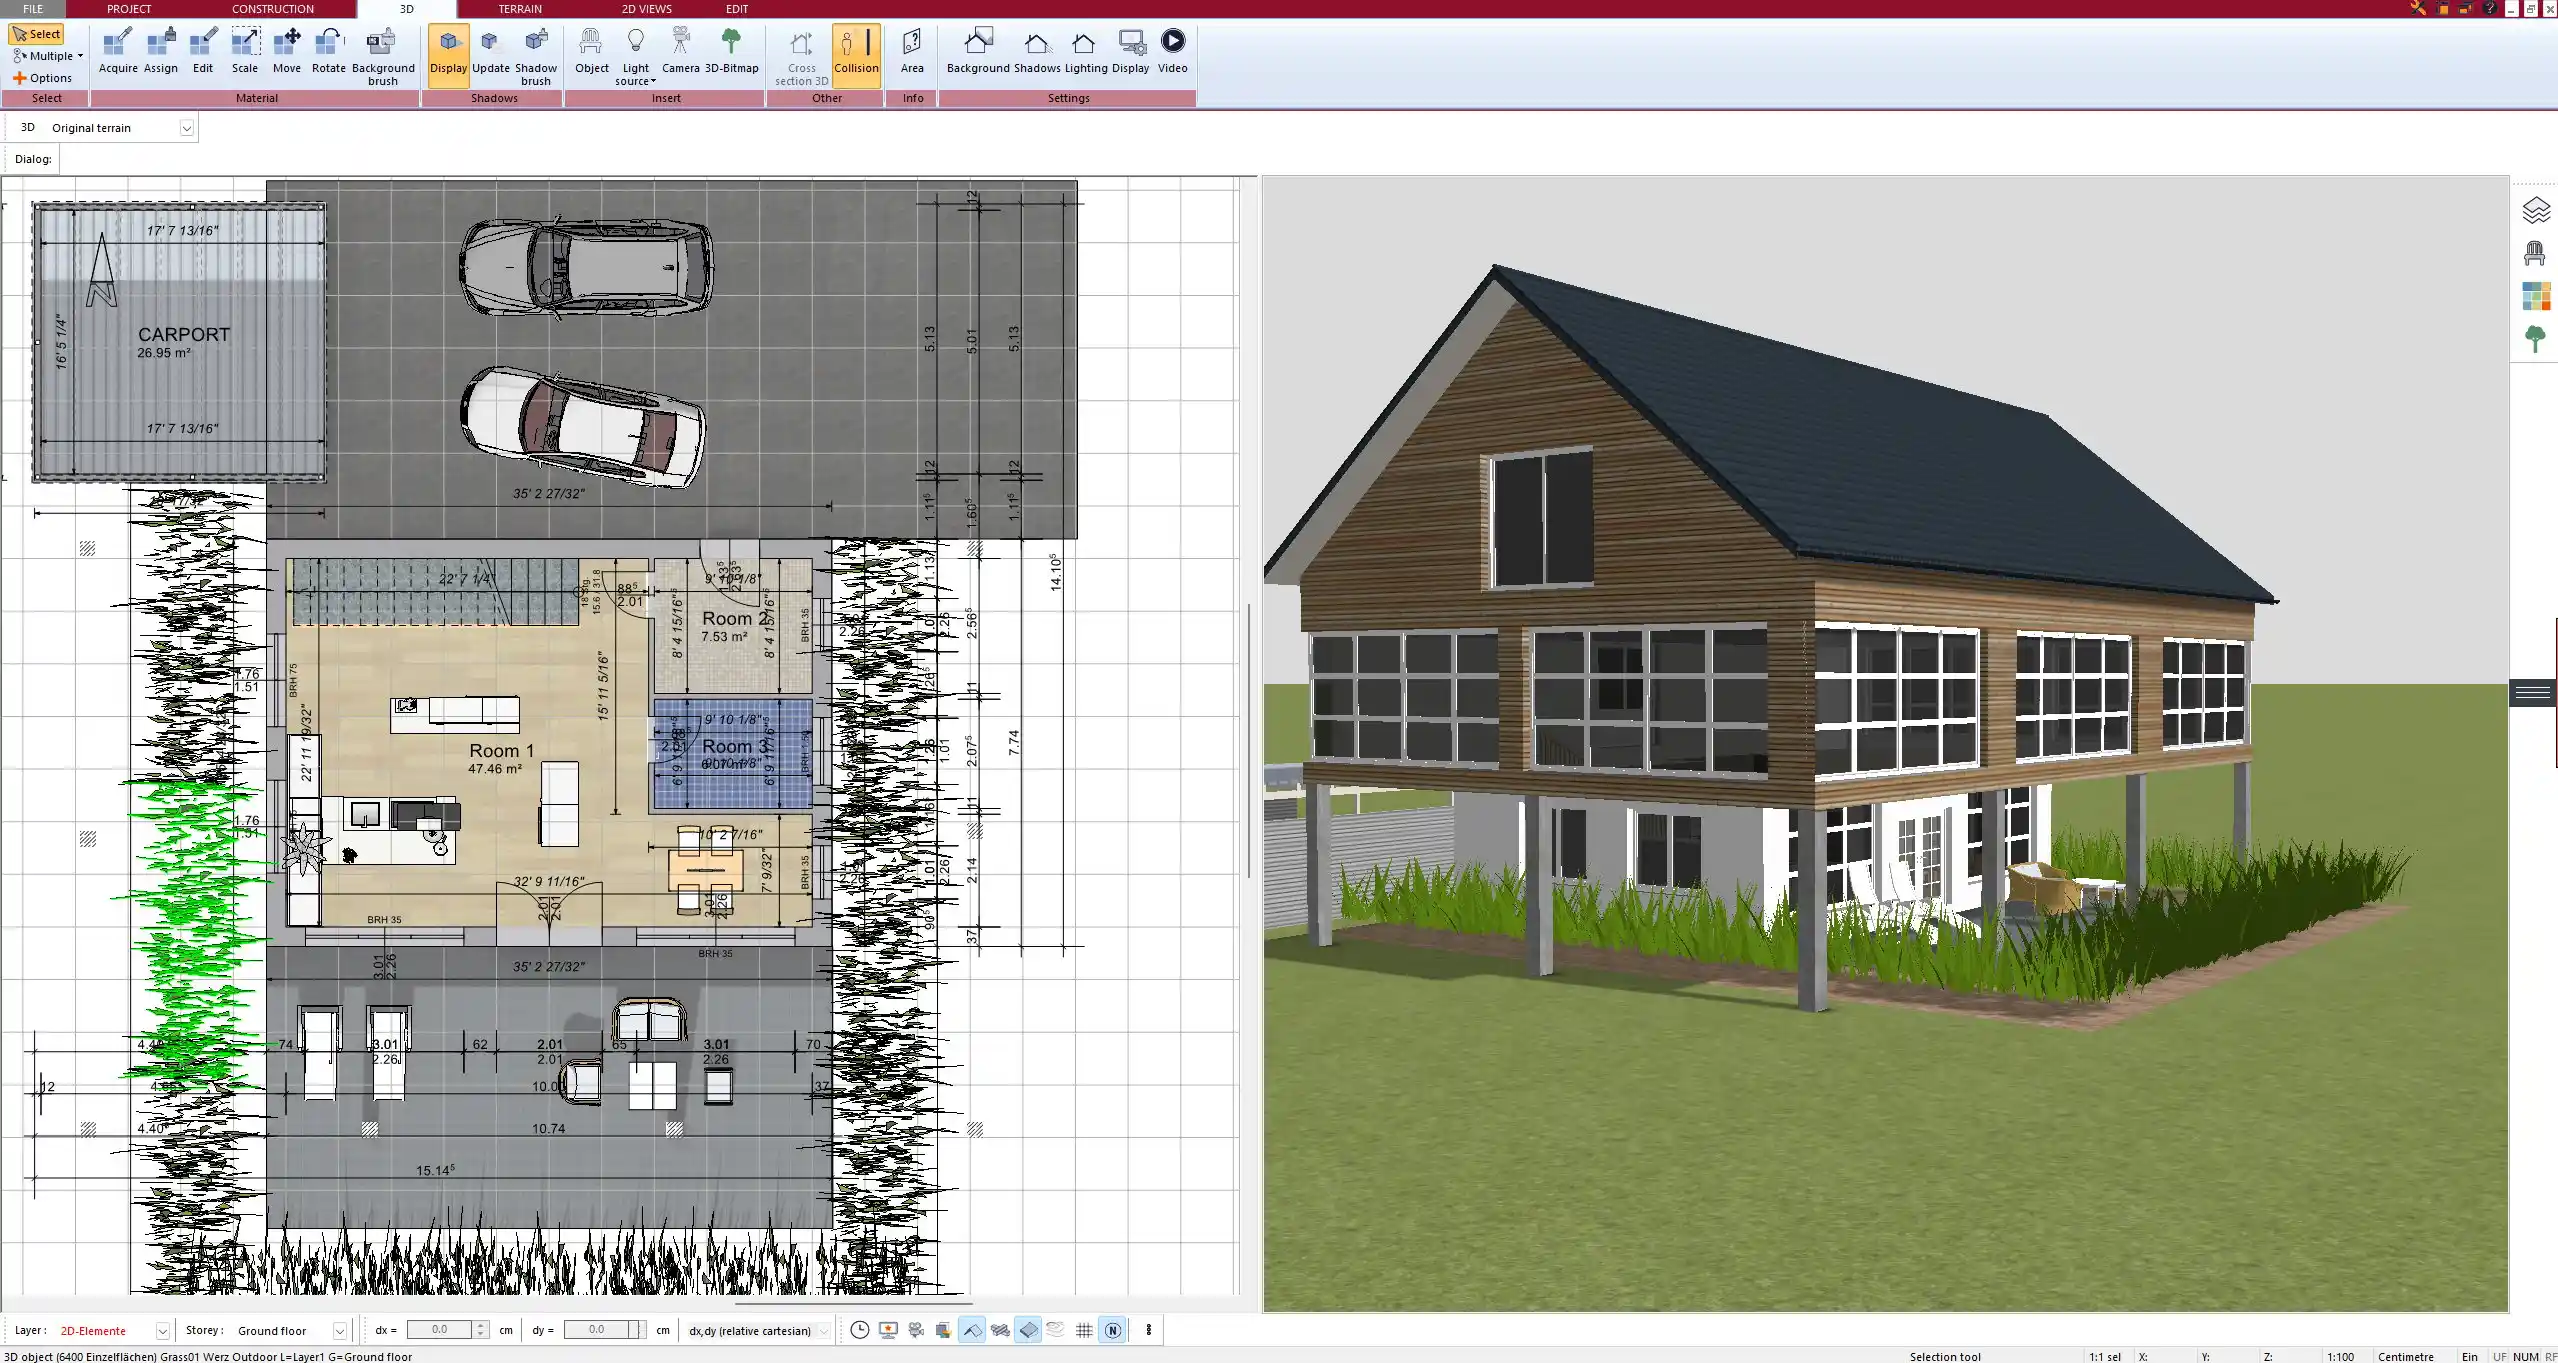
Task: Click the Select button in the ribbon
Action: [x=37, y=33]
